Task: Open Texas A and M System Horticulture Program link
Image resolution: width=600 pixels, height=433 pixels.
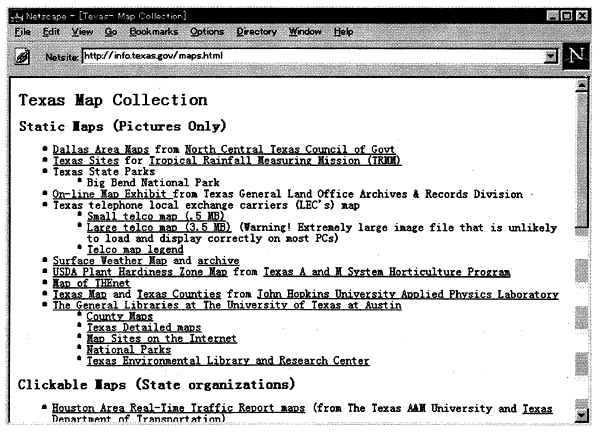Action: [x=386, y=272]
